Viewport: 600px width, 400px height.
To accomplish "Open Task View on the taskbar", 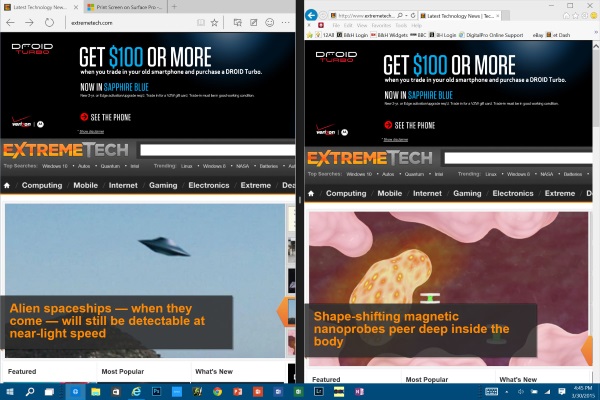I will [49, 392].
